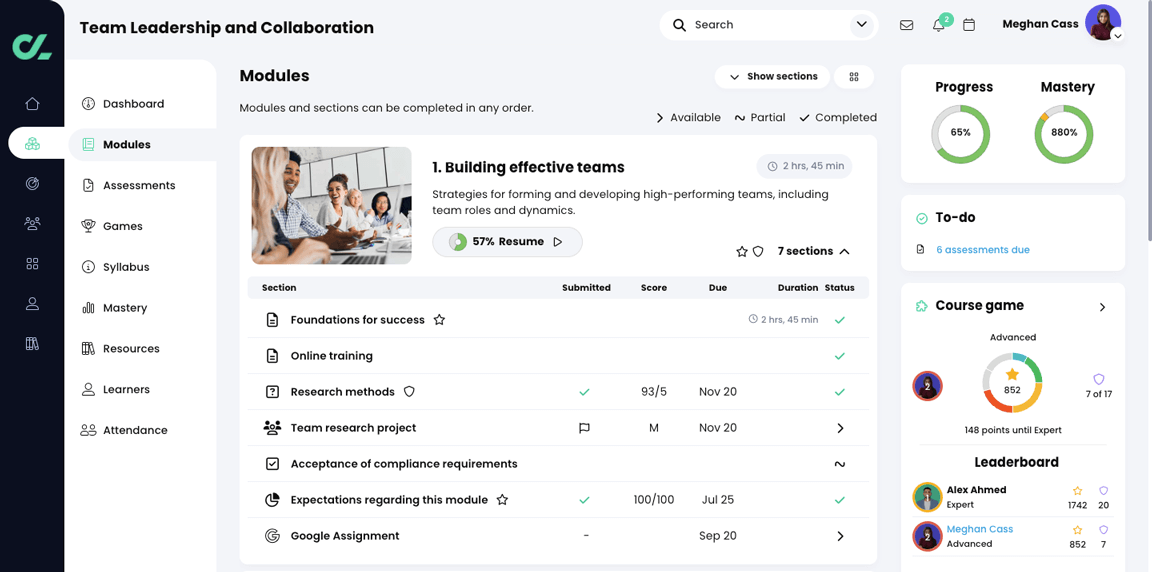Open notifications bell with badge 2

click(940, 24)
